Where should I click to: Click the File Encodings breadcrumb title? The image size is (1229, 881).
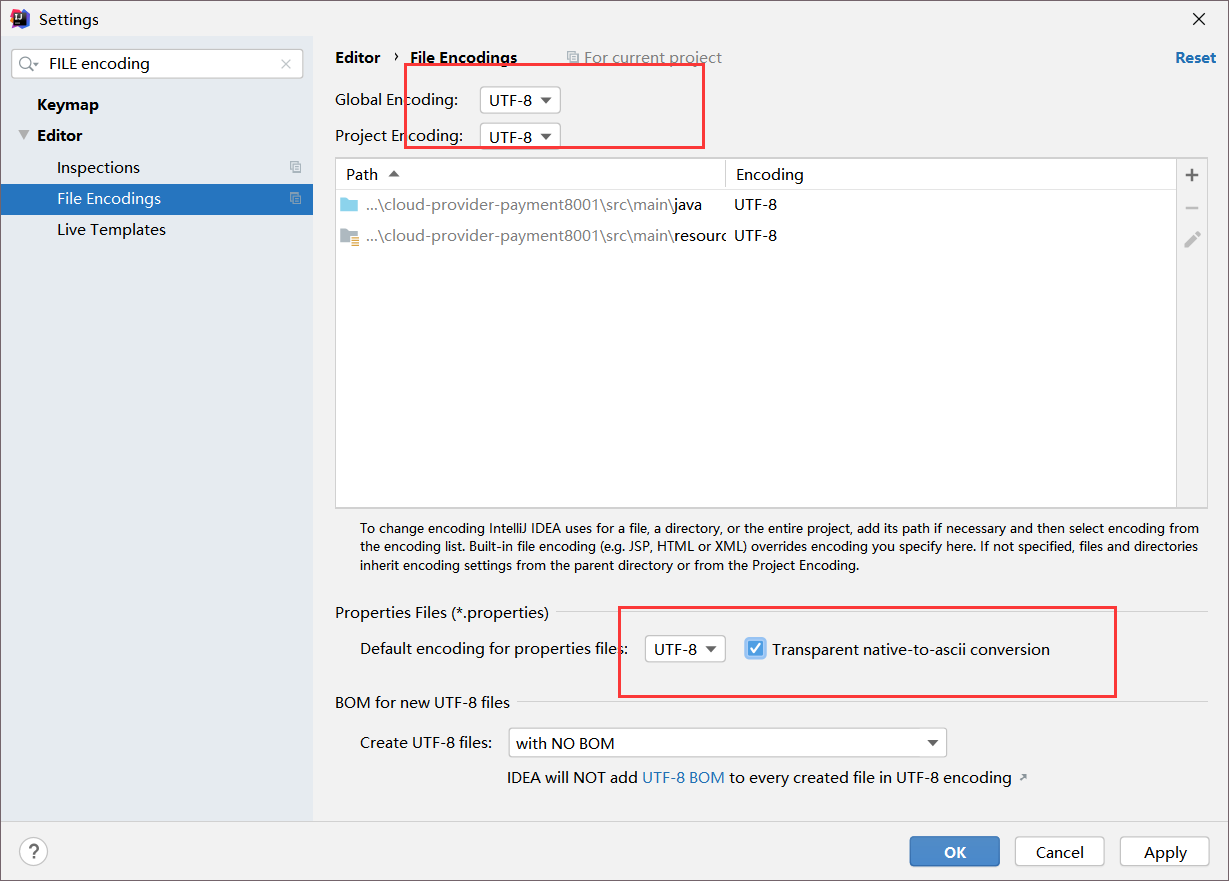[464, 58]
